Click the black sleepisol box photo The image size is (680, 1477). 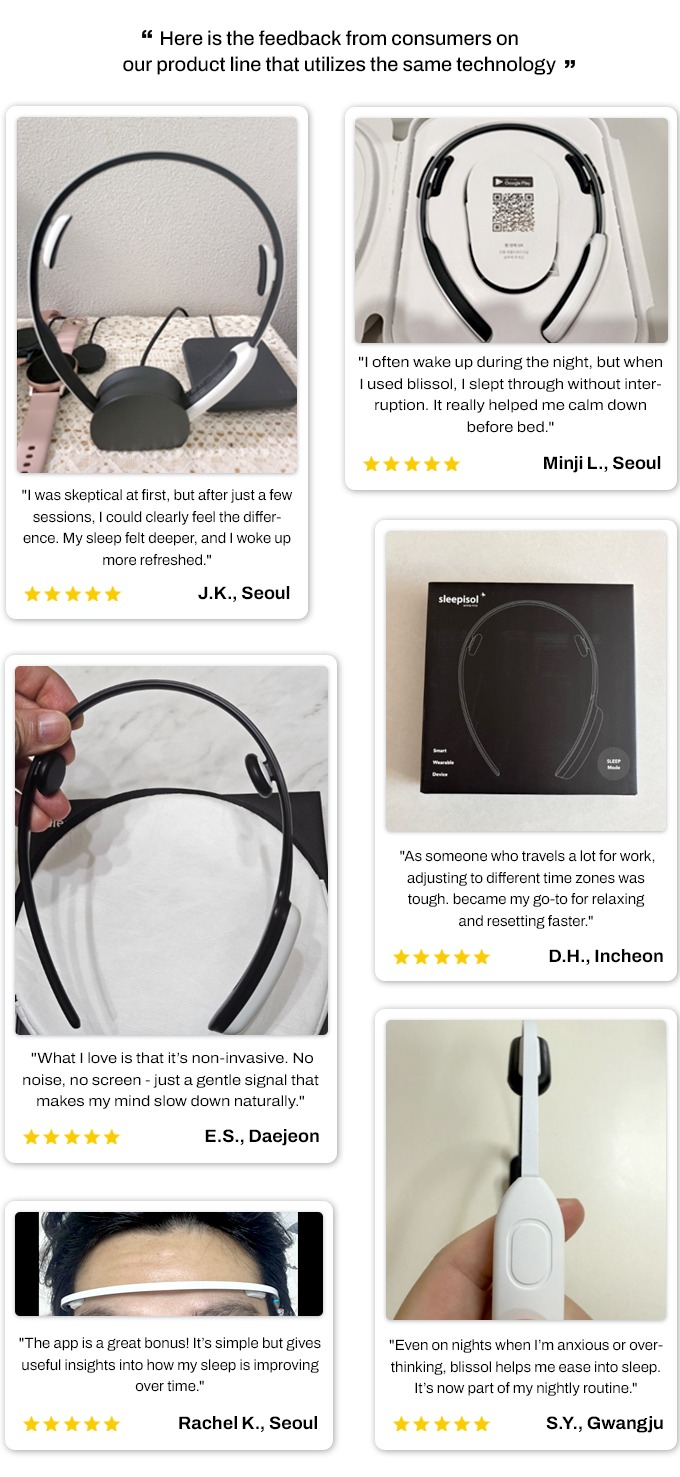click(x=526, y=681)
